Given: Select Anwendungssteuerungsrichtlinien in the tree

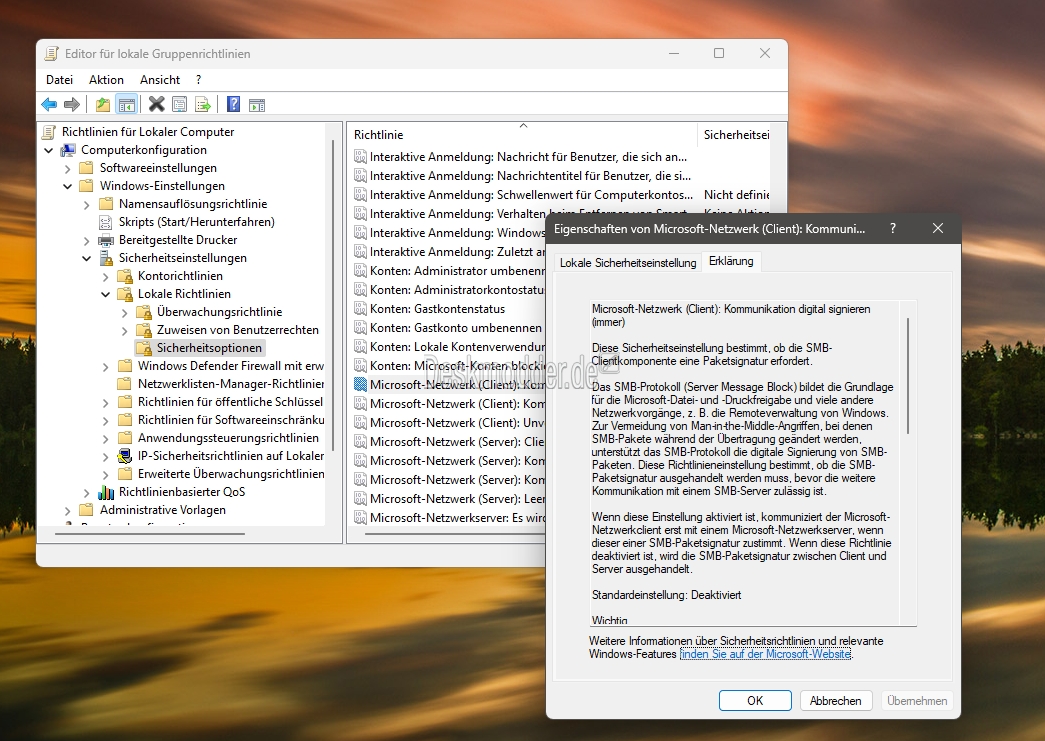Looking at the screenshot, I should click(x=228, y=438).
